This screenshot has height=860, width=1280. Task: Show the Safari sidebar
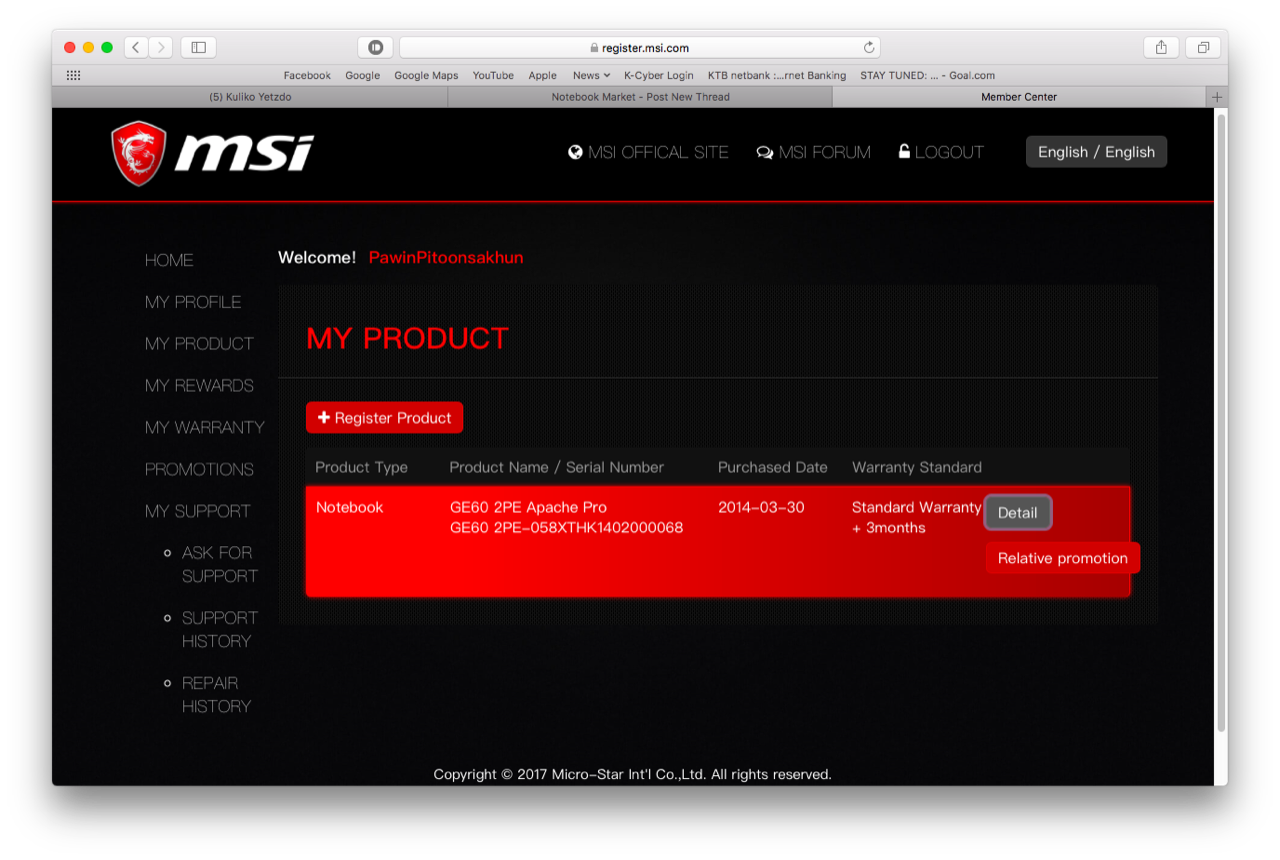(x=198, y=47)
